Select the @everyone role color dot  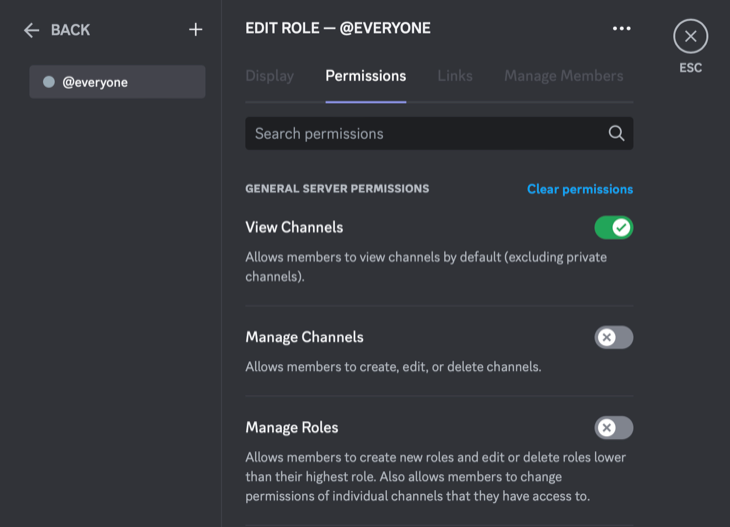(x=49, y=82)
